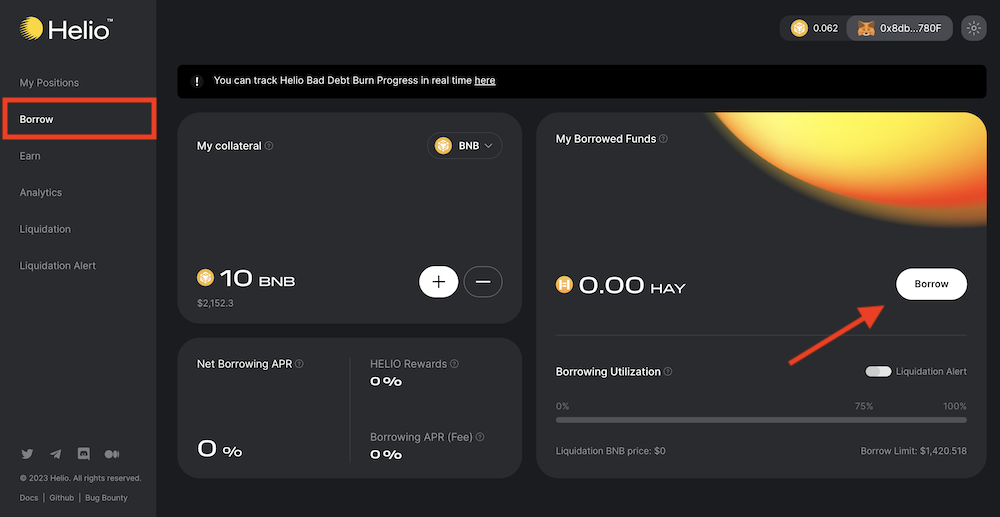Open the Analytics sidebar item
The width and height of the screenshot is (1000, 517).
[x=41, y=193]
